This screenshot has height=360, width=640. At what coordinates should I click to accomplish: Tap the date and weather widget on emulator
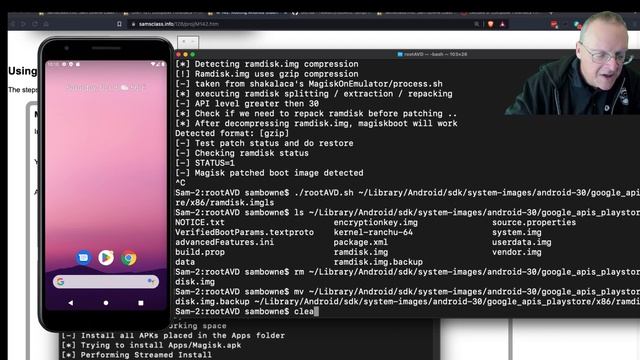[106, 87]
